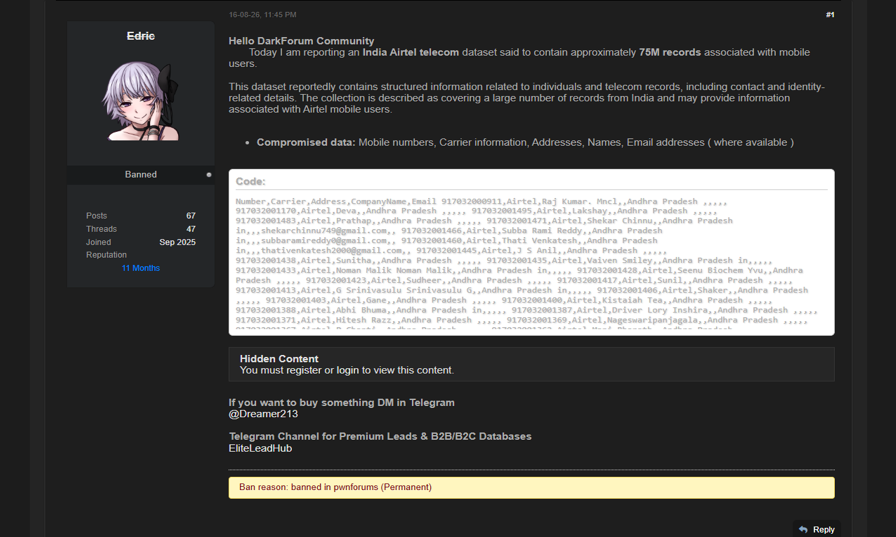The width and height of the screenshot is (896, 537).
Task: Click the Hello DarkForum Community heading
Action: (301, 41)
